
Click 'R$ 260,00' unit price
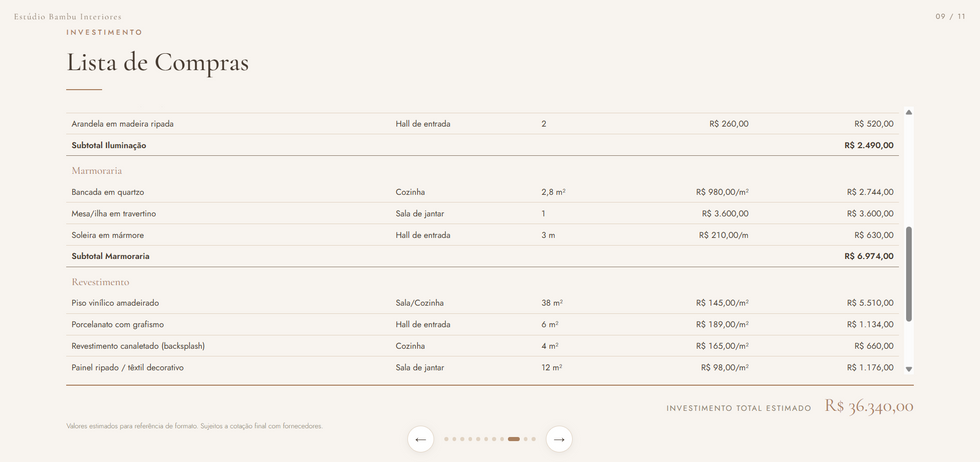(x=729, y=124)
